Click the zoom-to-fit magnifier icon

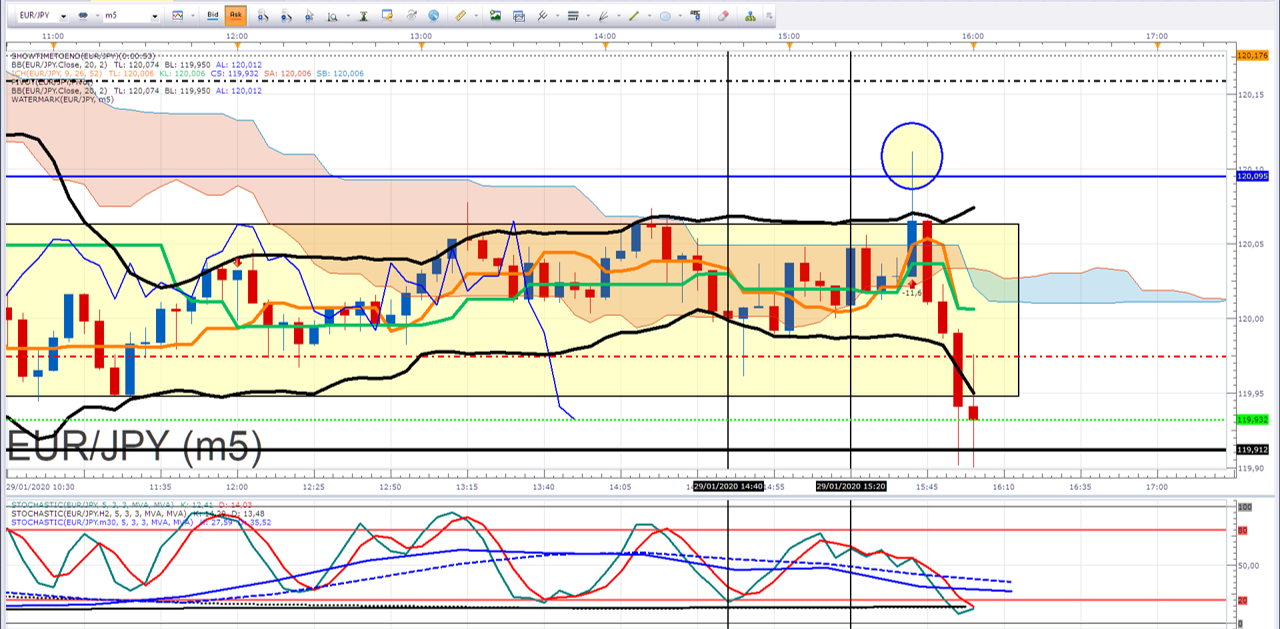point(332,16)
